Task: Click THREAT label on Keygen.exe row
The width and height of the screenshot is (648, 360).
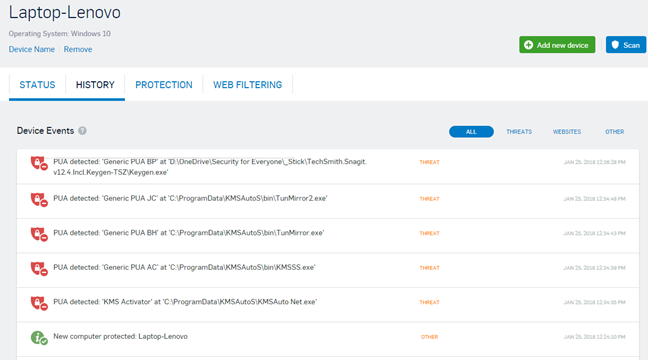Action: pyautogui.click(x=429, y=162)
